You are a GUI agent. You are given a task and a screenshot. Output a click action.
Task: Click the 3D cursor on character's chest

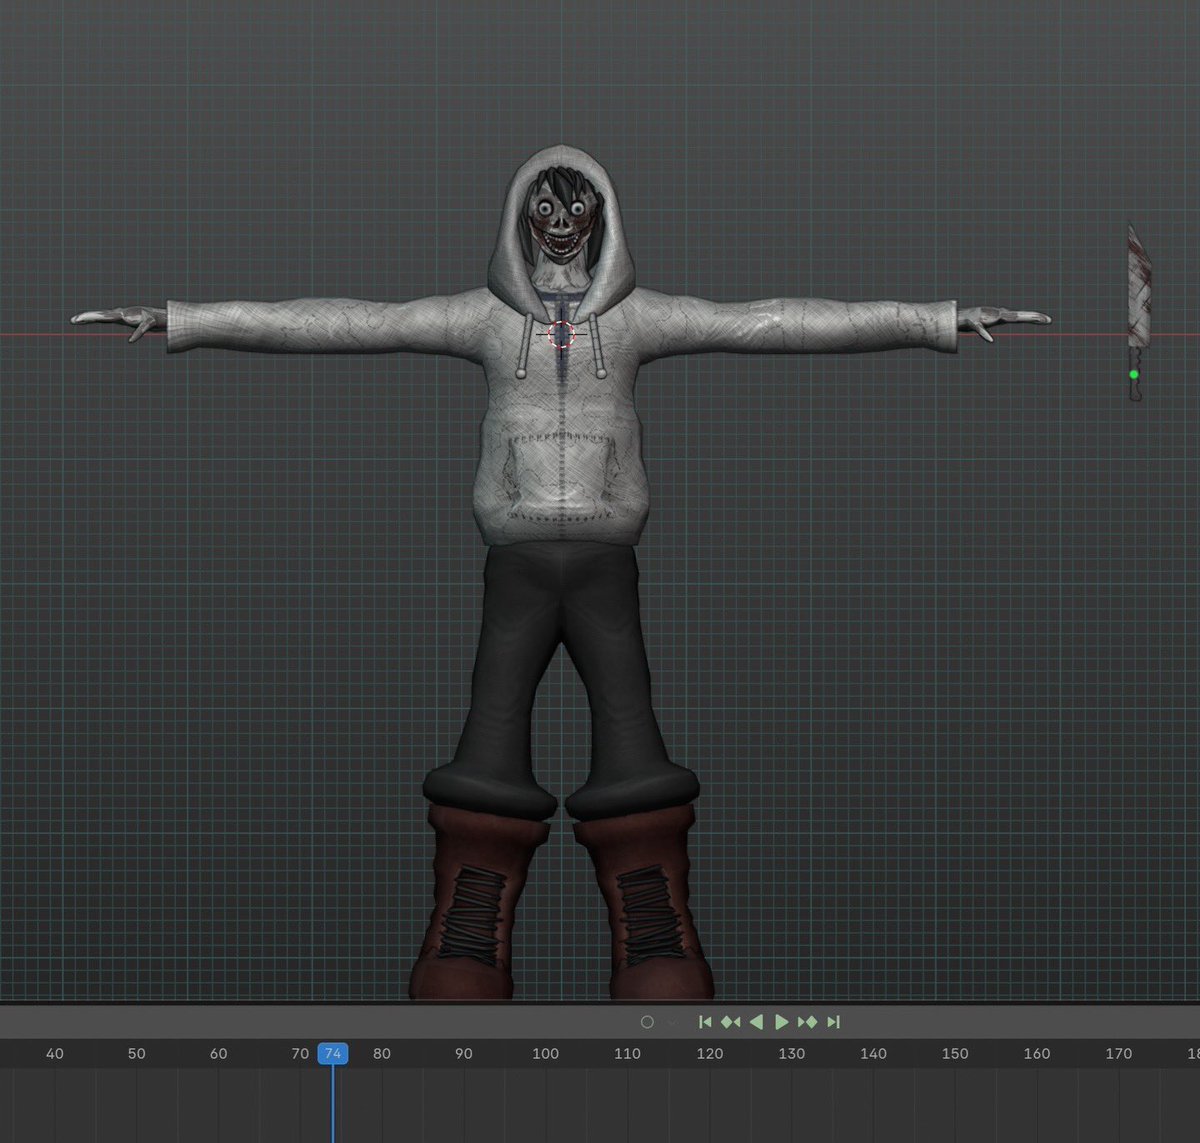(x=561, y=335)
